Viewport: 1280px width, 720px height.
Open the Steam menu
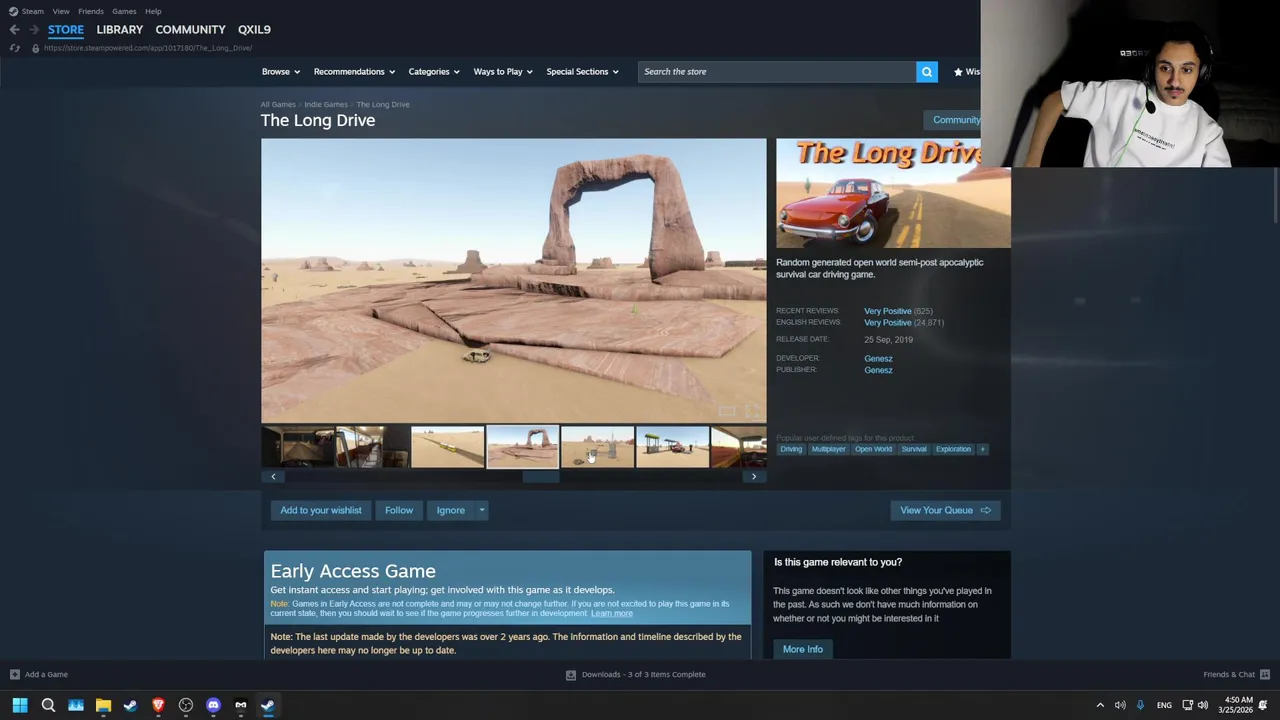click(x=33, y=11)
